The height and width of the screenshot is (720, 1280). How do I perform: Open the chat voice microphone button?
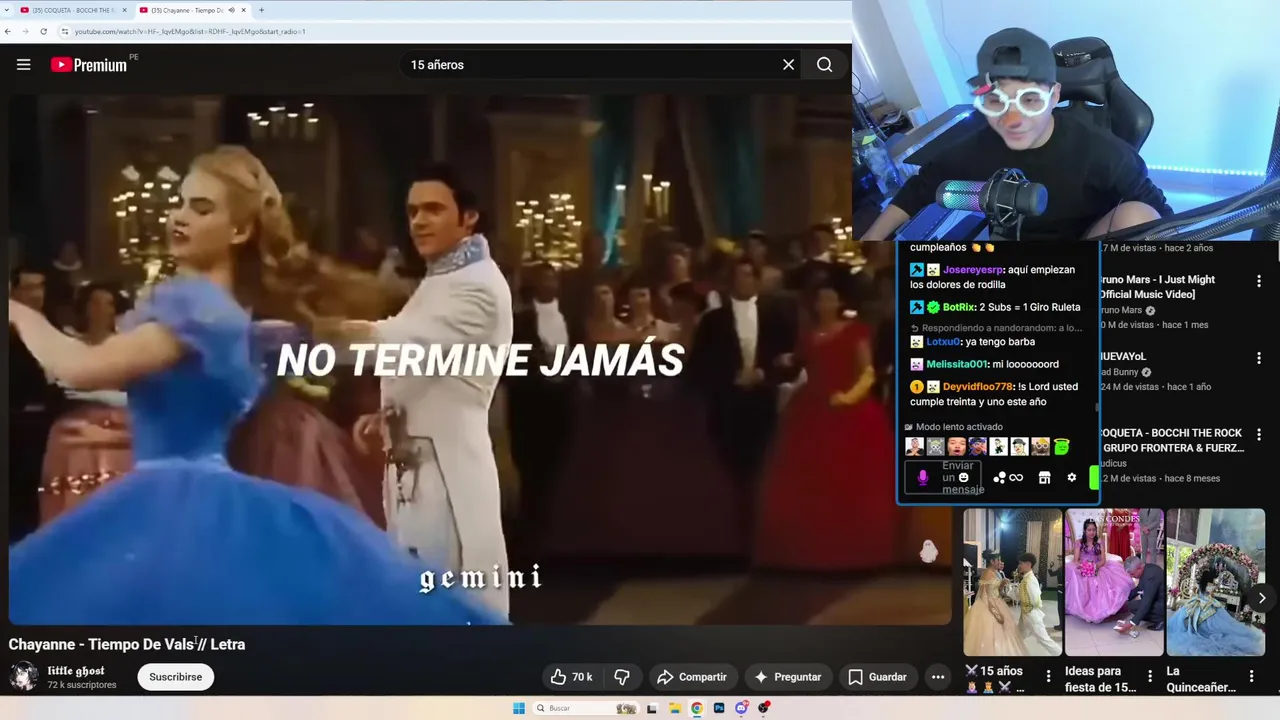[923, 477]
